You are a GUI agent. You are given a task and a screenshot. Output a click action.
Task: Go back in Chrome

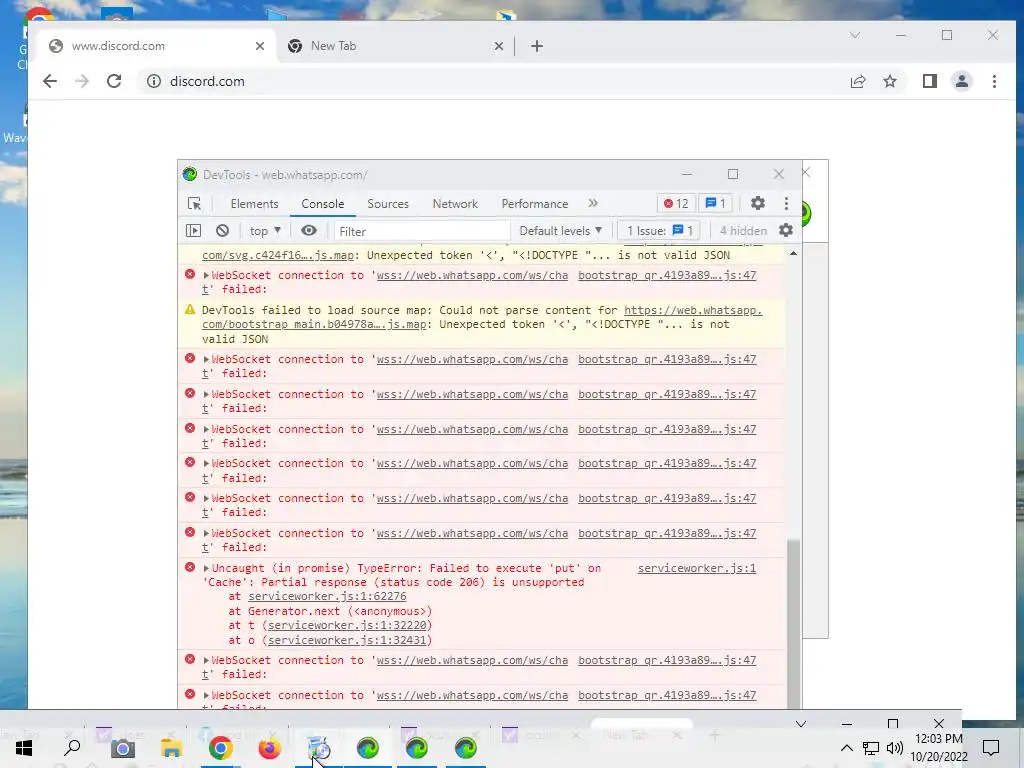point(50,81)
